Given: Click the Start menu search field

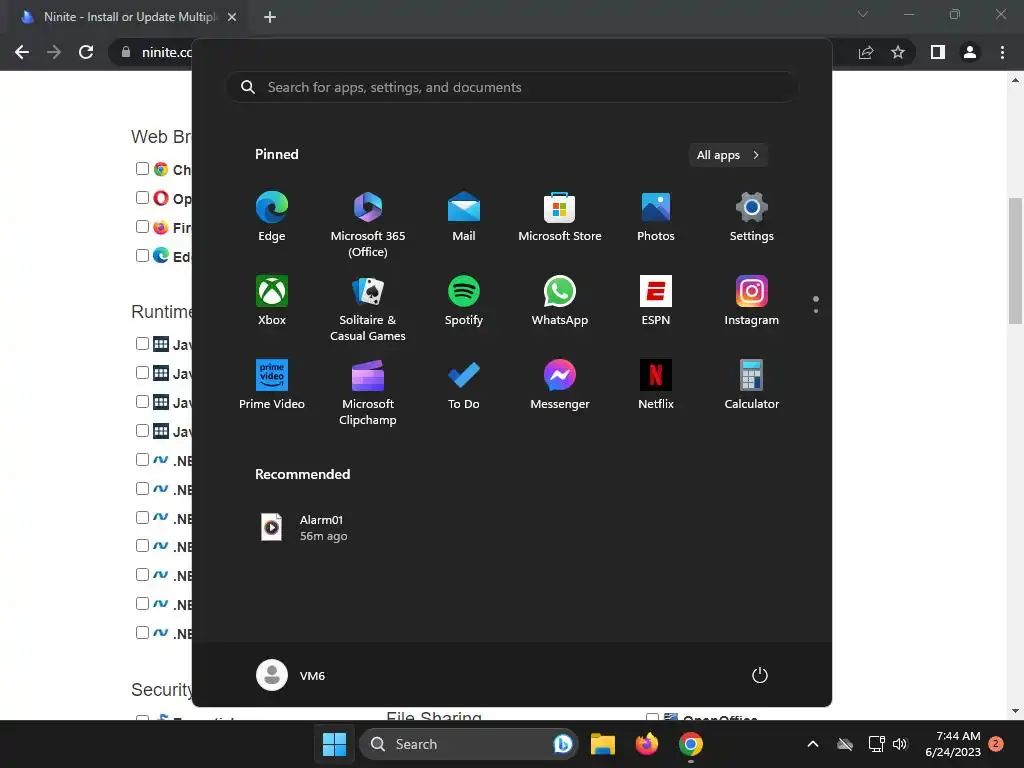Looking at the screenshot, I should tap(512, 88).
